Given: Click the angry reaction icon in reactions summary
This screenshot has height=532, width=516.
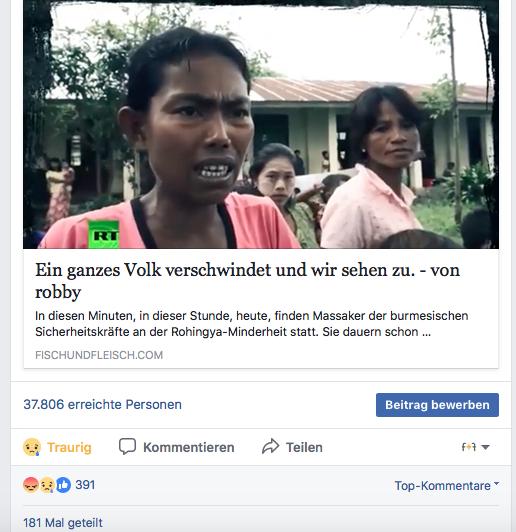Looking at the screenshot, I should [31, 485].
